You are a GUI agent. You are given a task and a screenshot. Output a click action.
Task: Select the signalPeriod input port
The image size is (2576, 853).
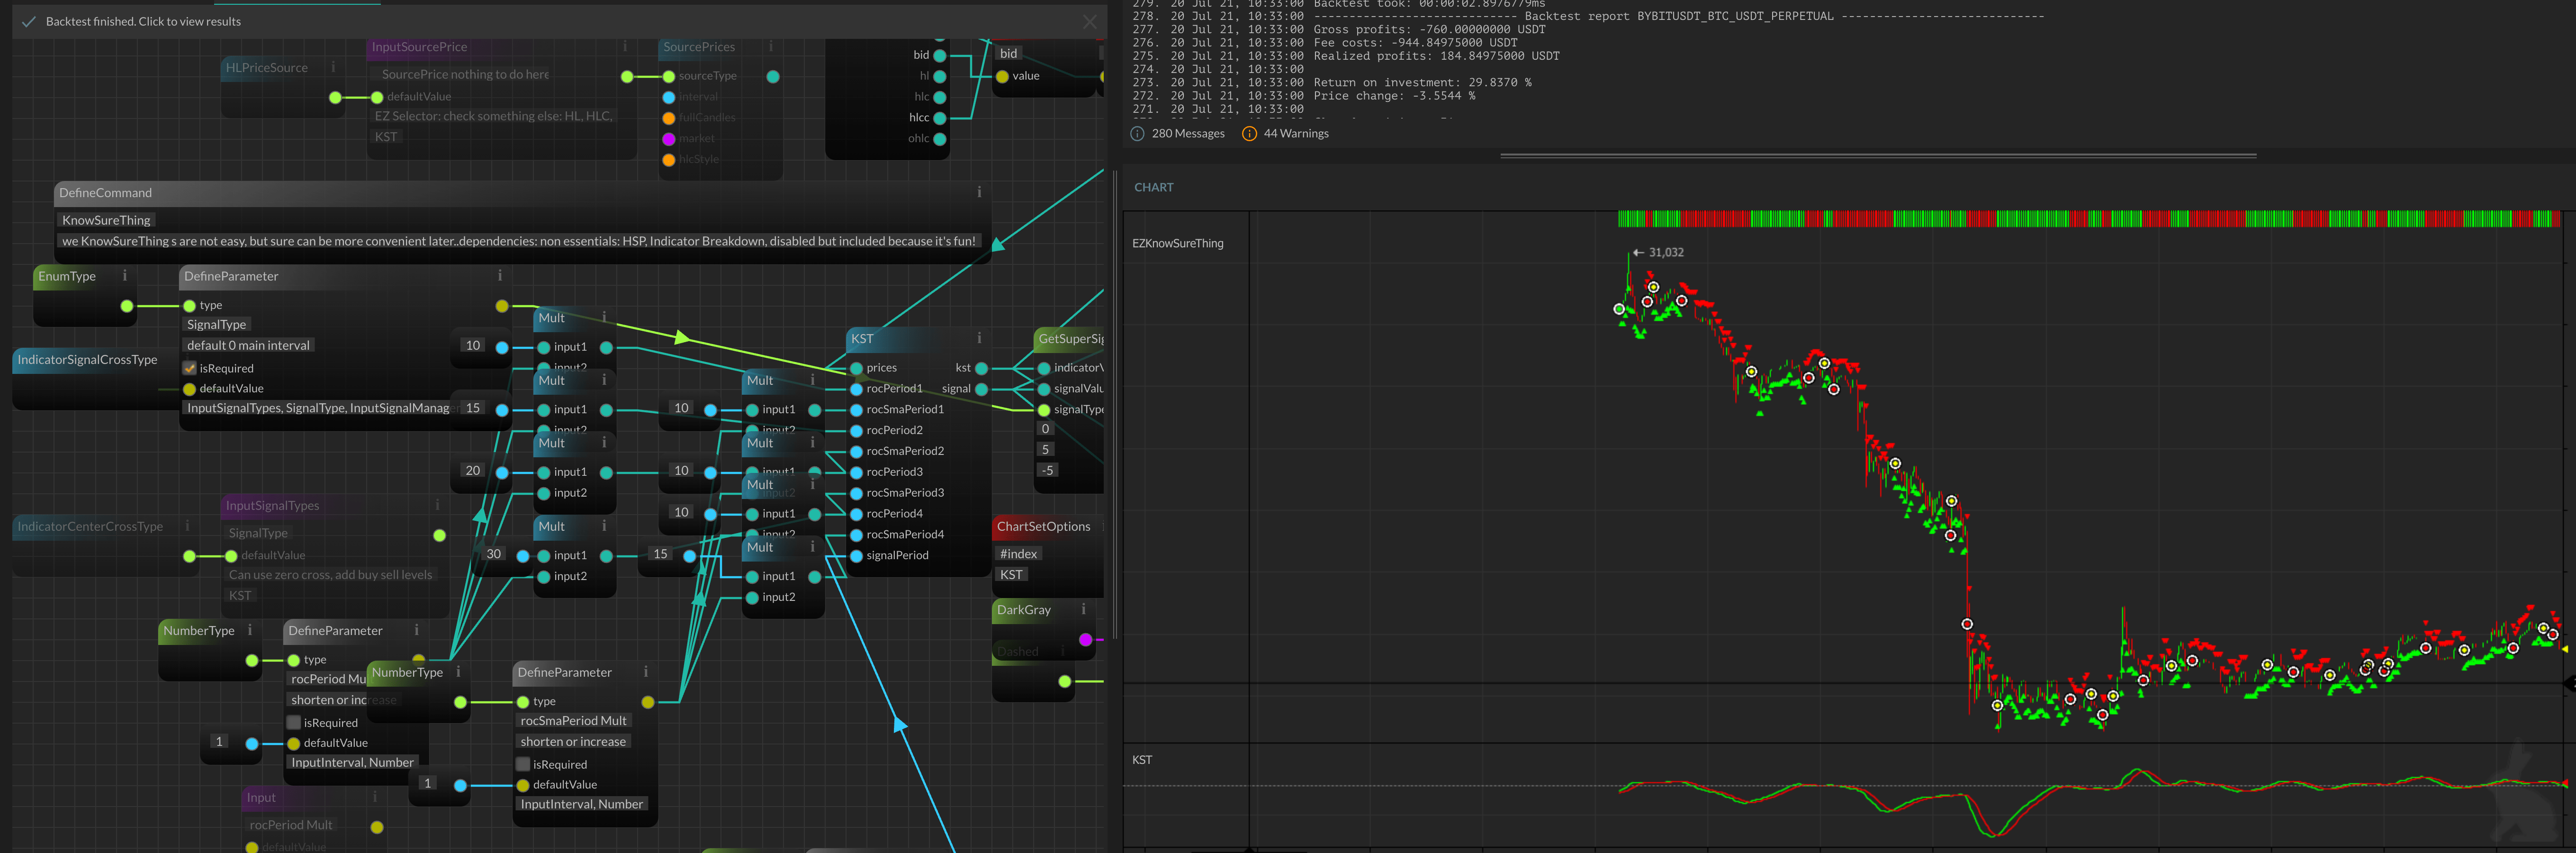[856, 555]
